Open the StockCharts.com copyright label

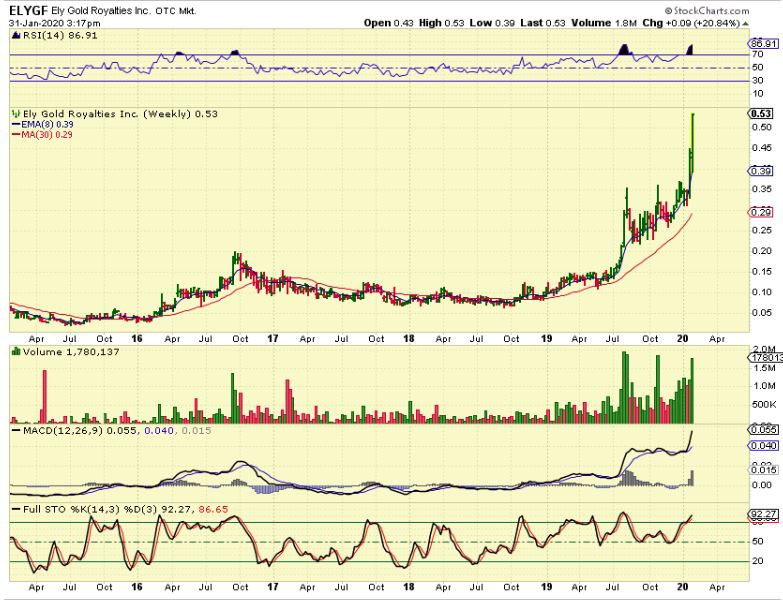tap(707, 10)
